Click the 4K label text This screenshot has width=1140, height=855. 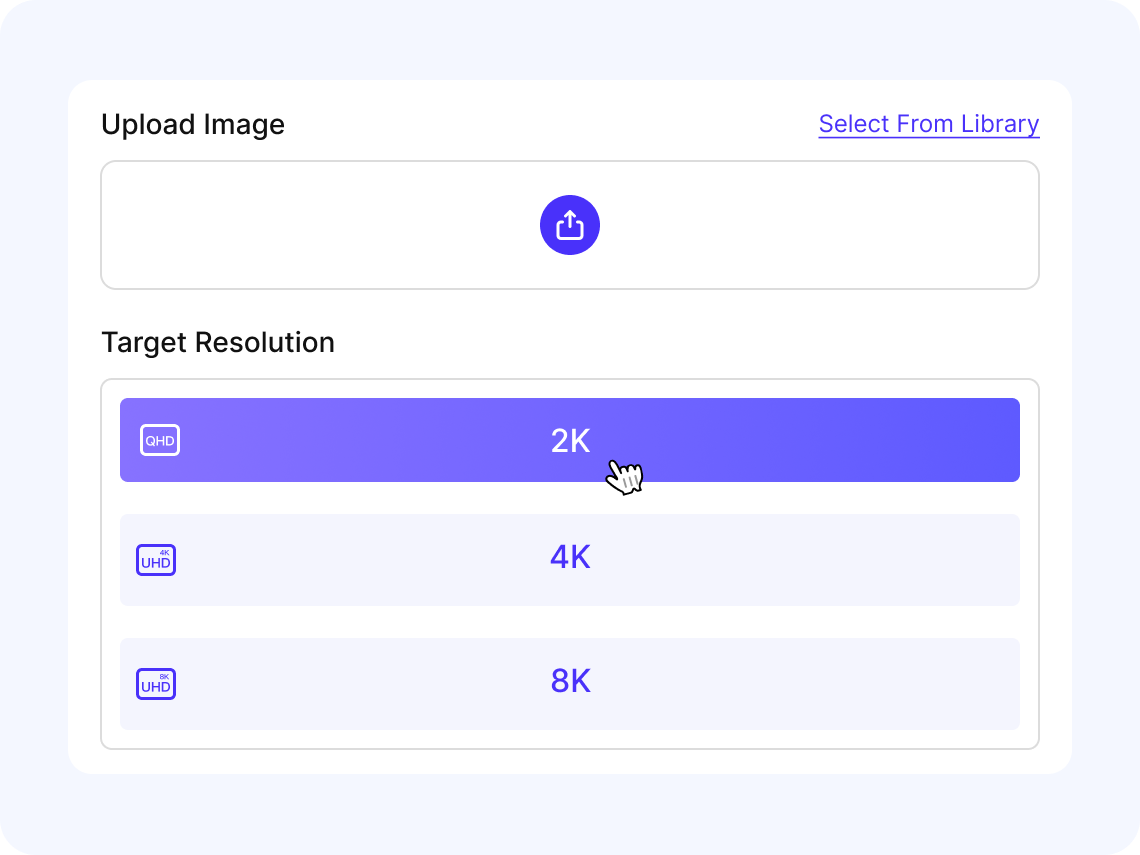571,558
